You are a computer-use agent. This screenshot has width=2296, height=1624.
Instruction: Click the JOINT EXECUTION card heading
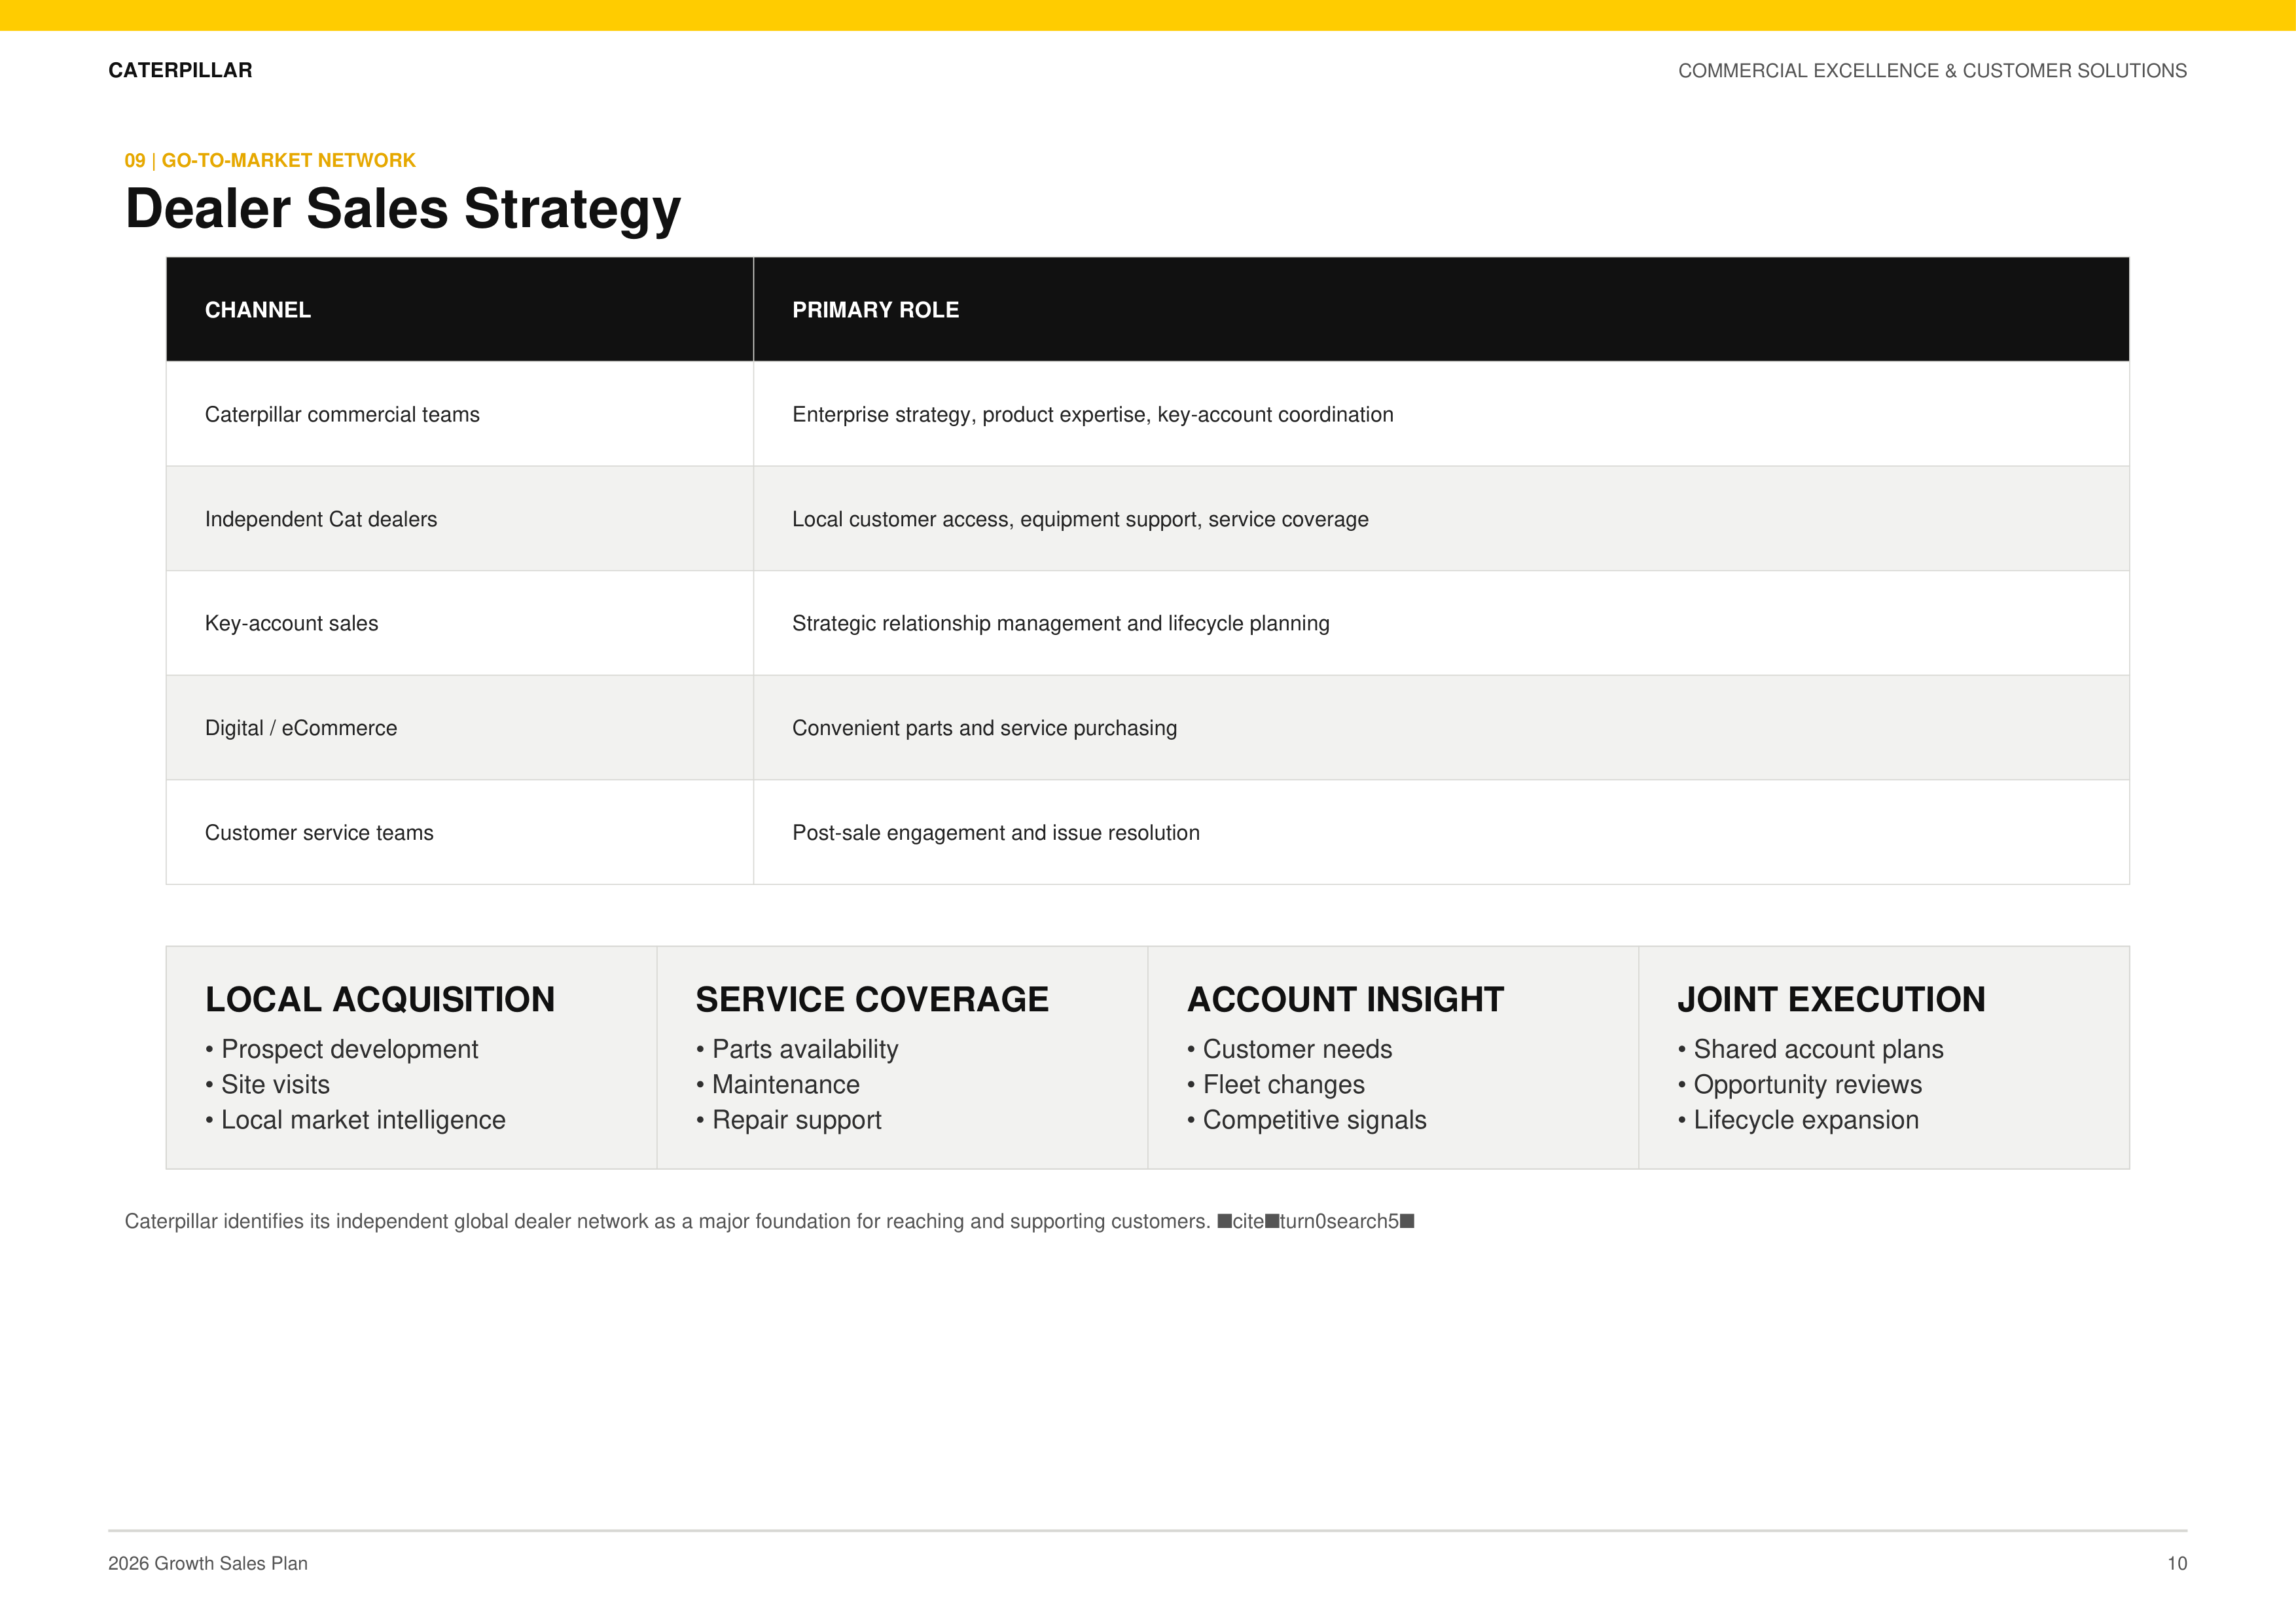[x=1832, y=999]
